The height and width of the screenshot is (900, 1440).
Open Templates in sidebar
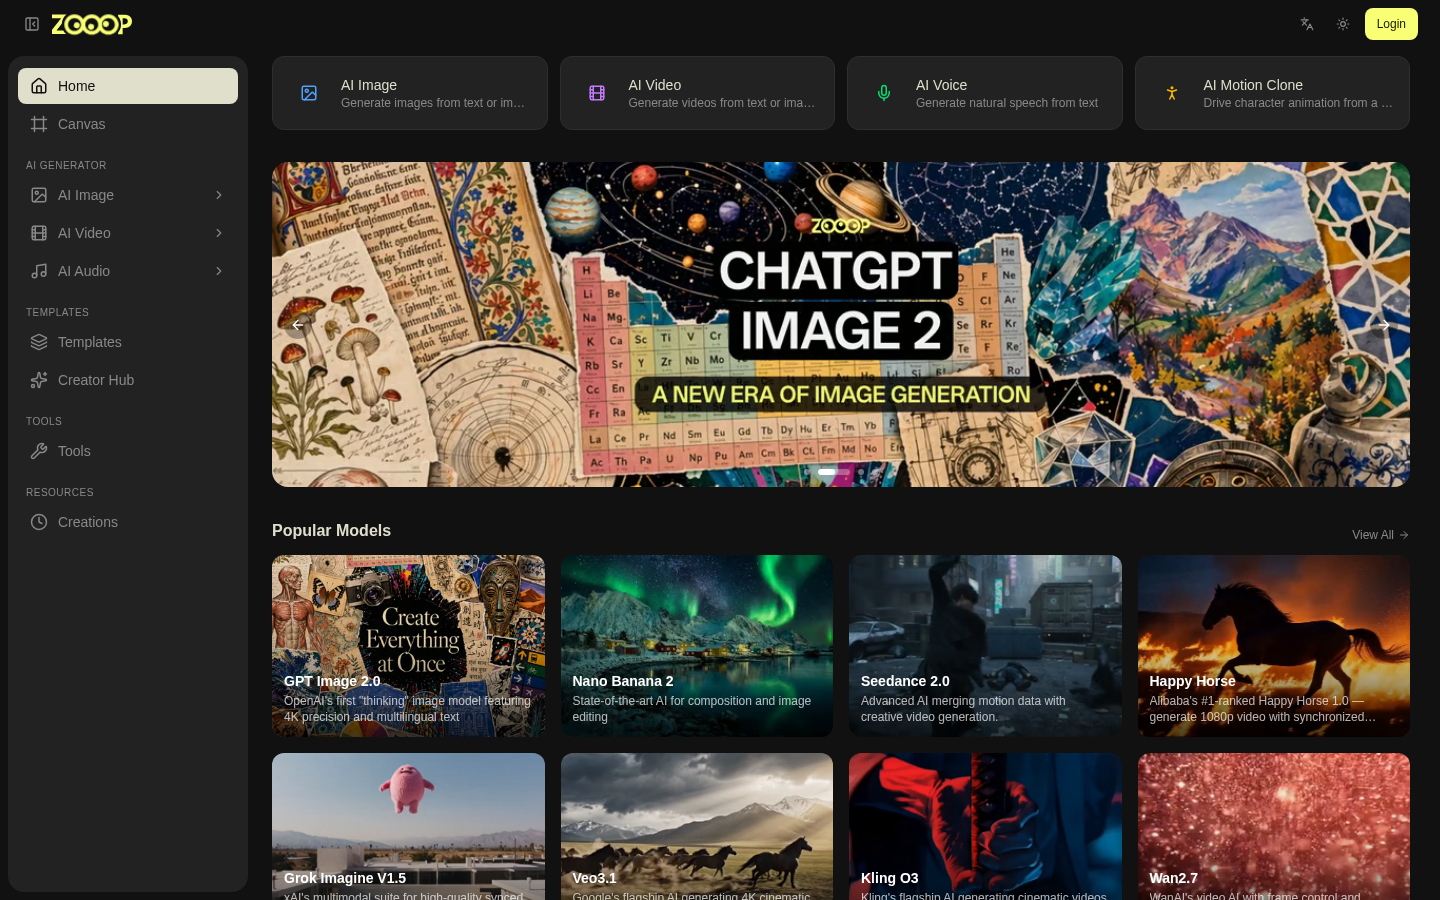pyautogui.click(x=128, y=342)
